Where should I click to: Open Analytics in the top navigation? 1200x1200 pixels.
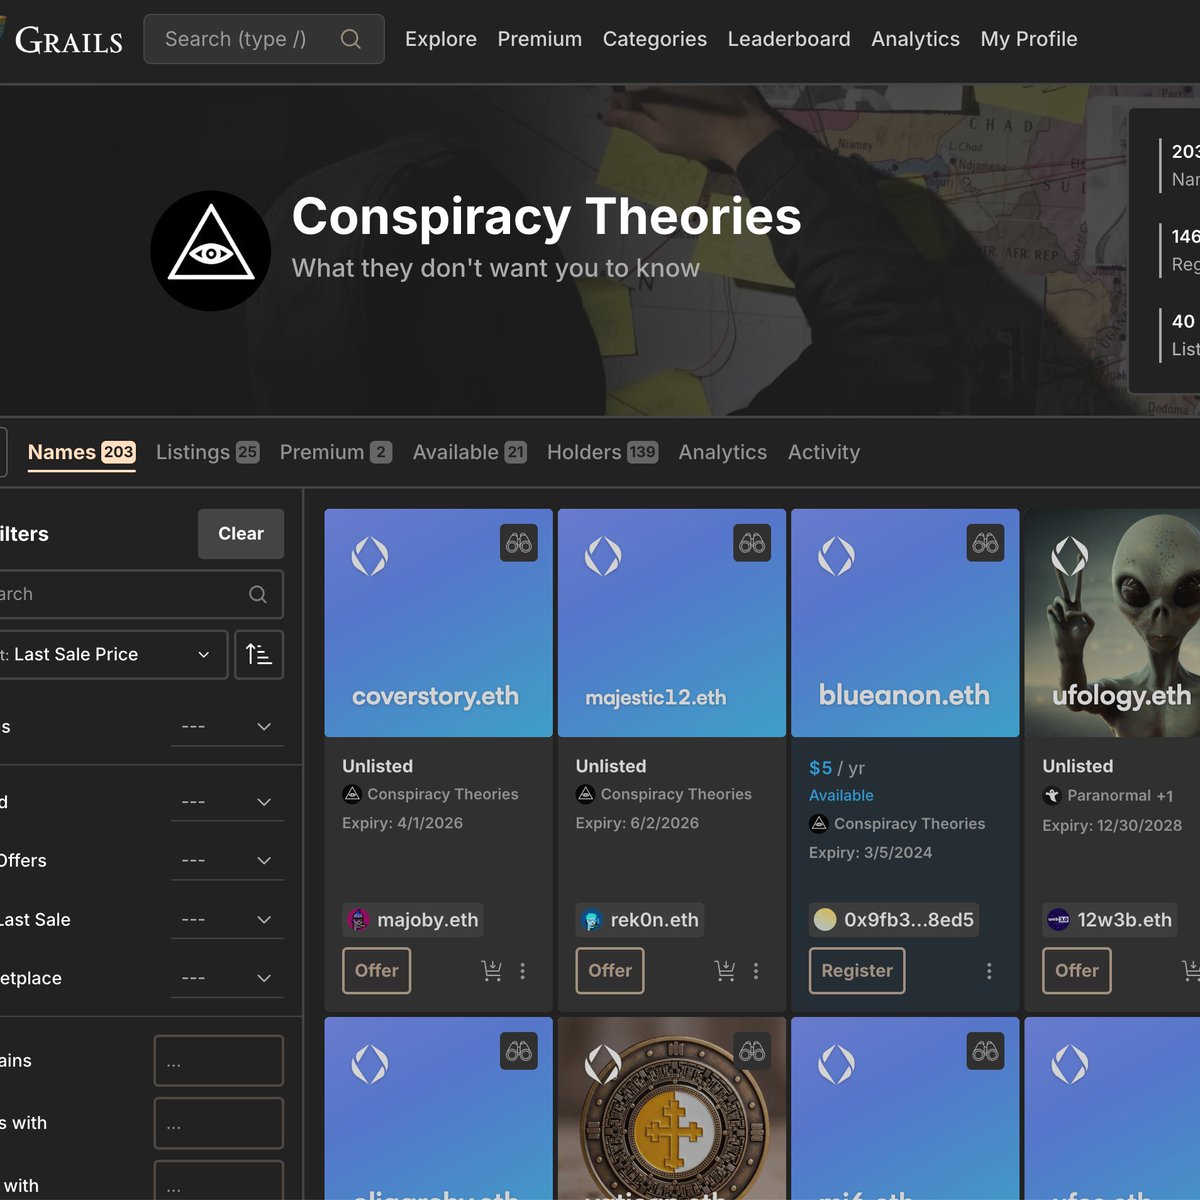[916, 39]
